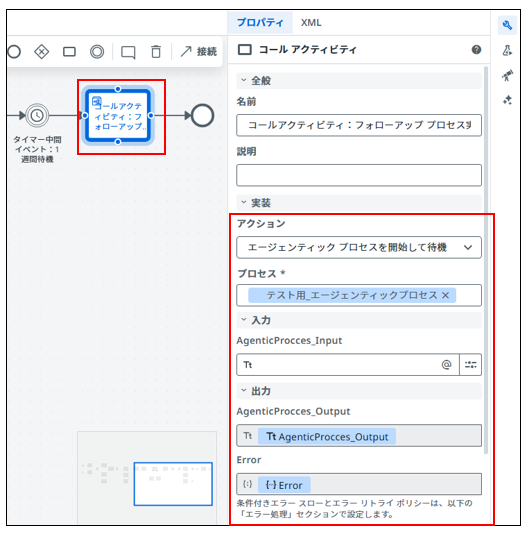This screenshot has width=532, height=535.
Task: Open variable options beside AgenticProcces_Input field
Action: [471, 365]
